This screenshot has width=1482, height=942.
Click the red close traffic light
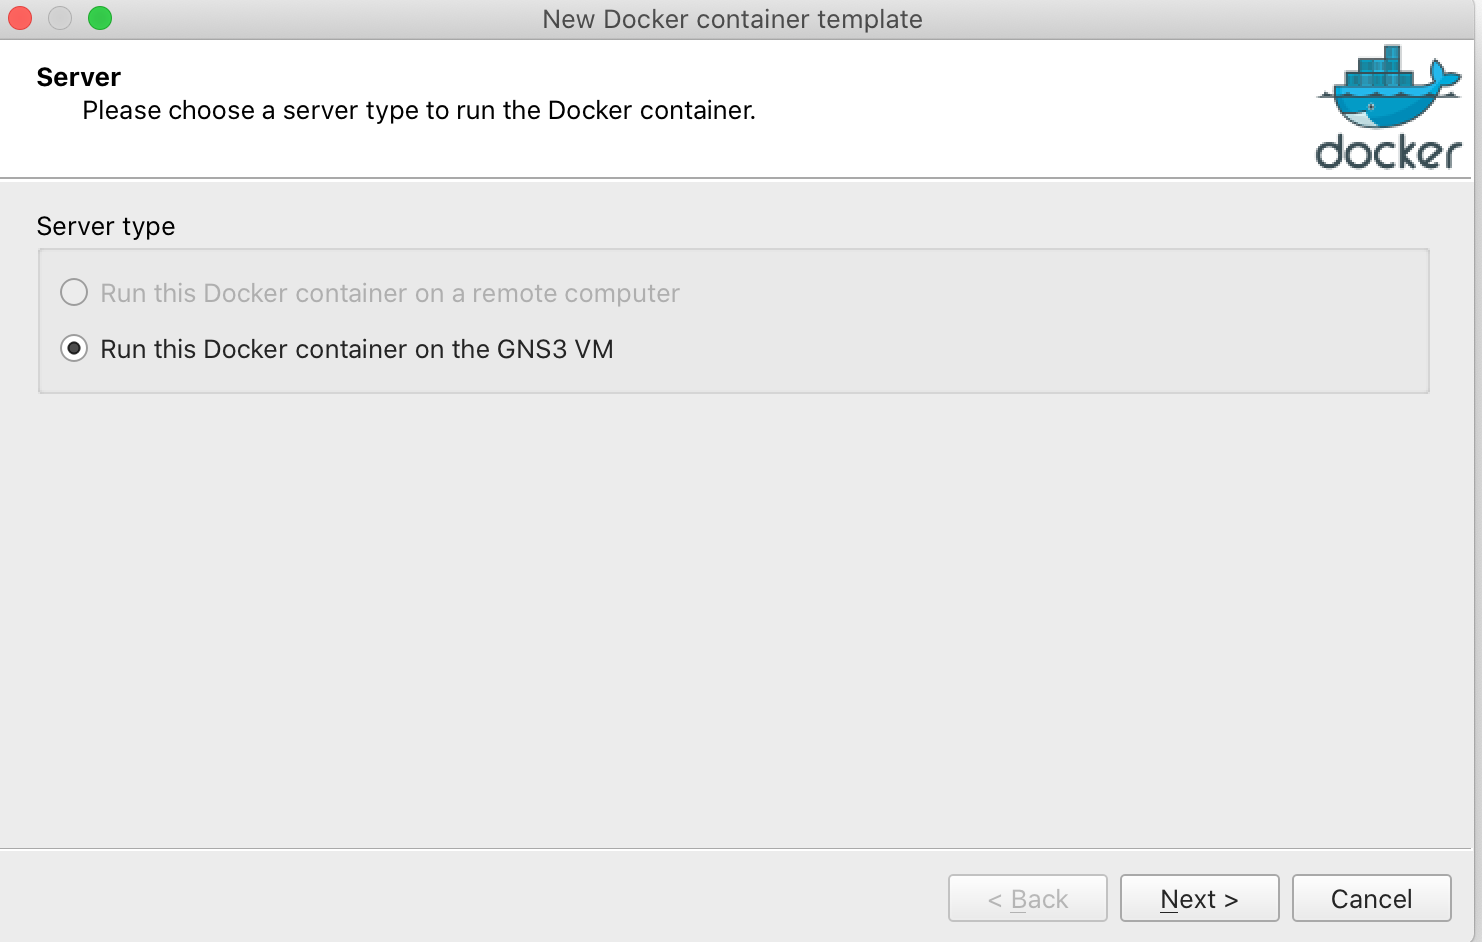(19, 17)
